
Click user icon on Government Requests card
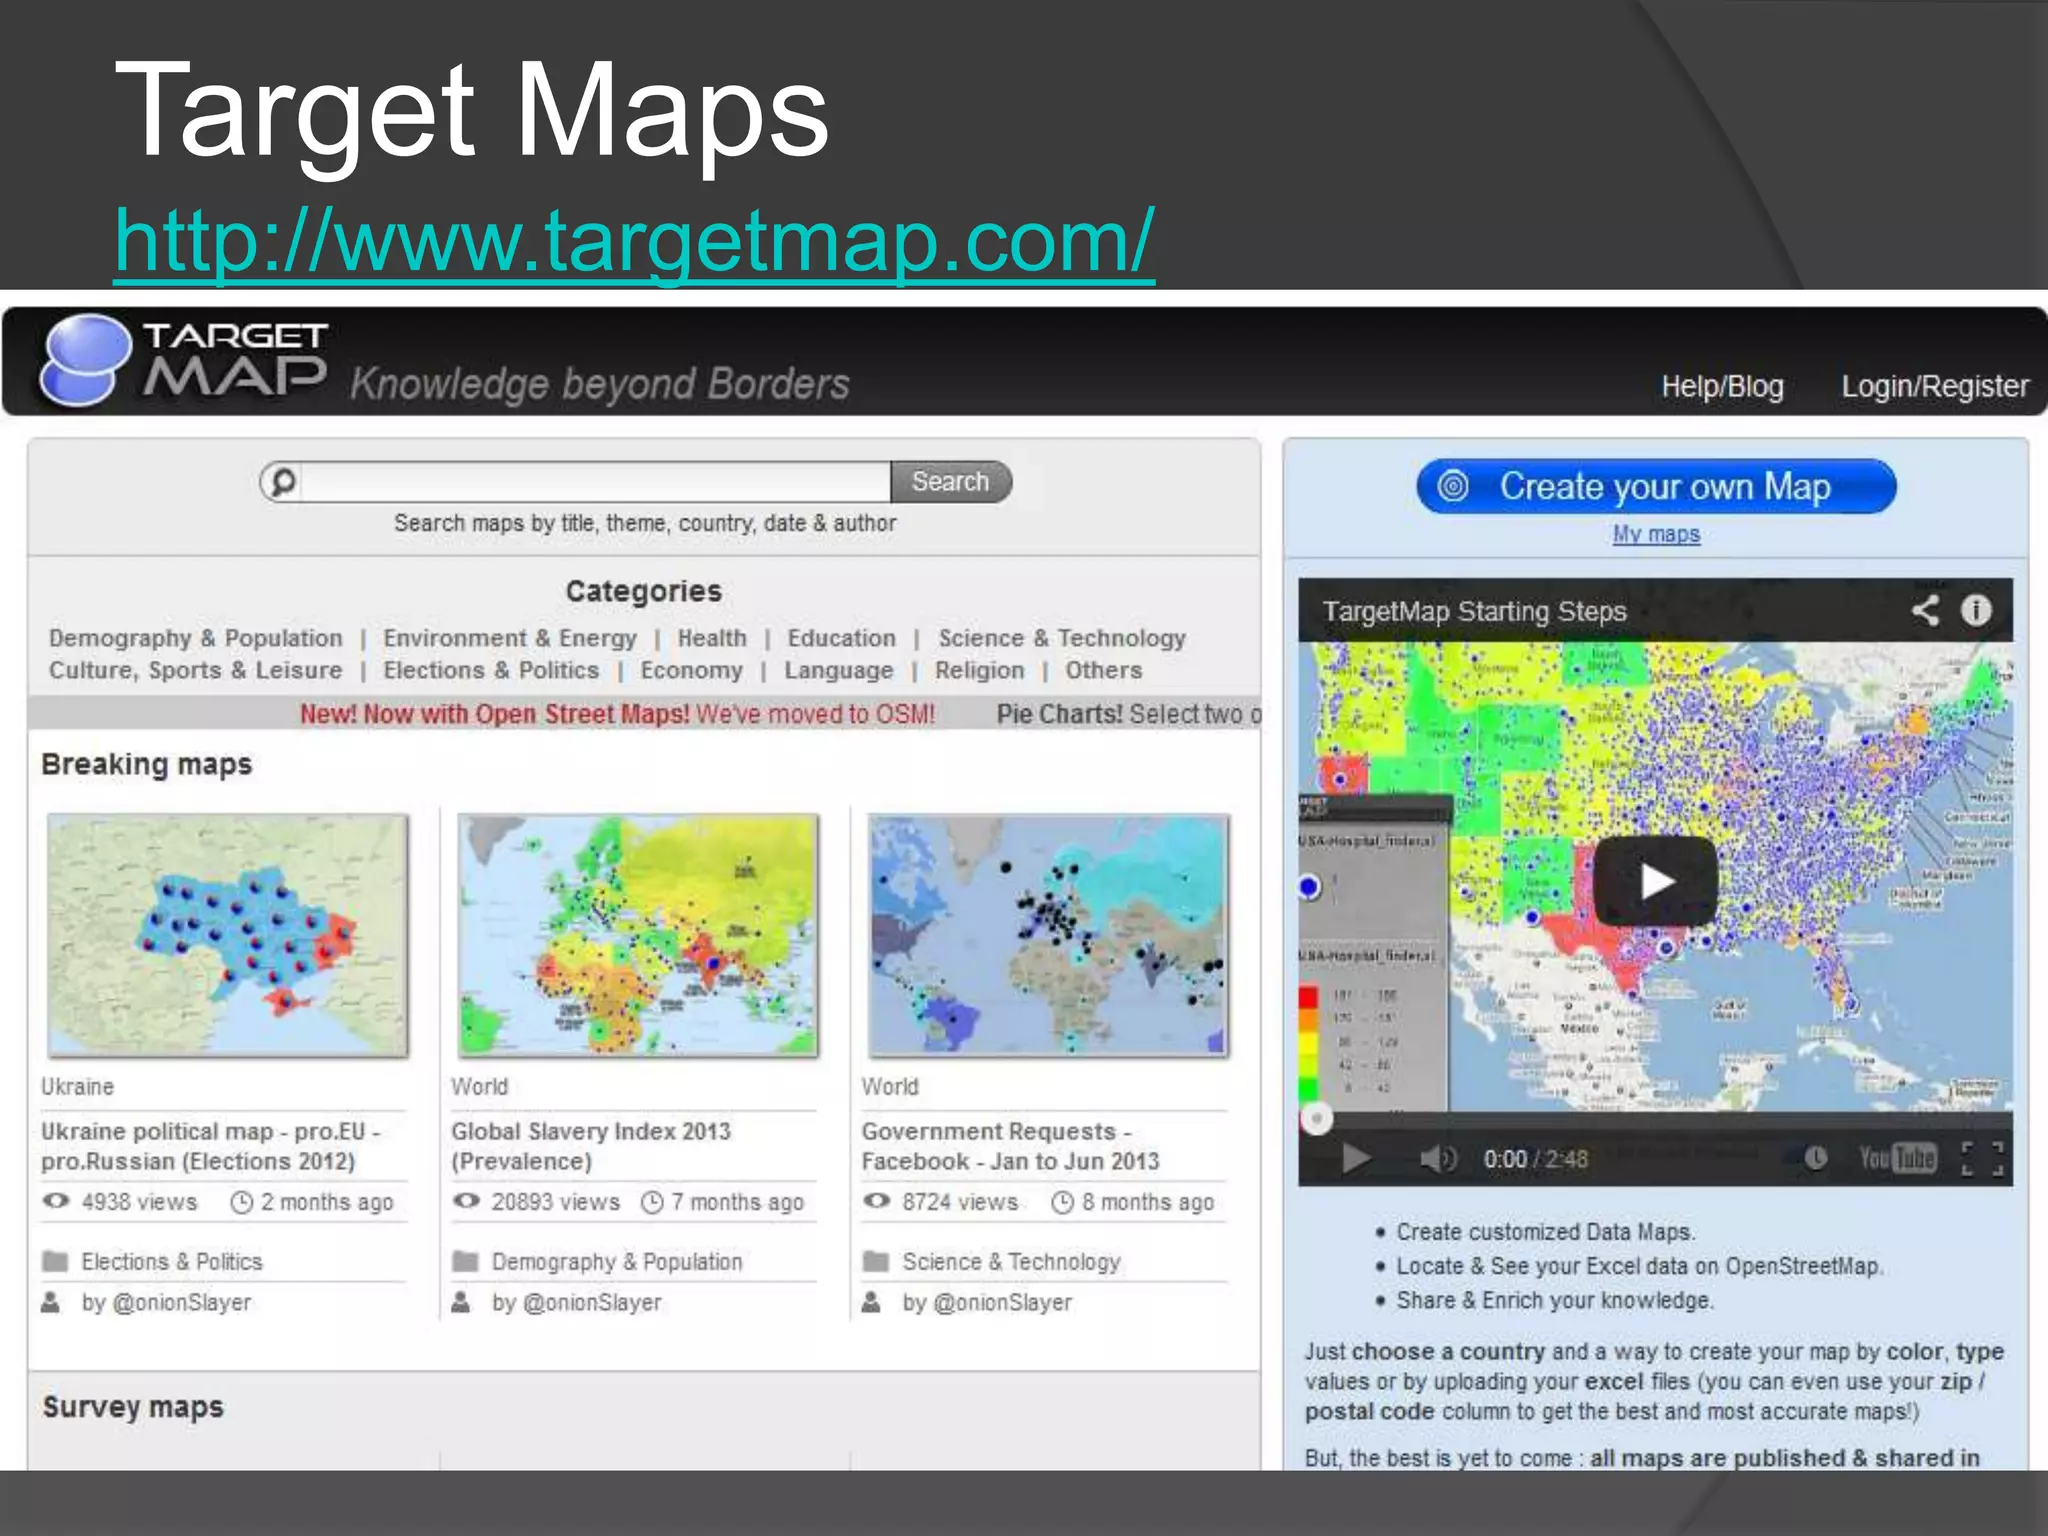pyautogui.click(x=872, y=1302)
